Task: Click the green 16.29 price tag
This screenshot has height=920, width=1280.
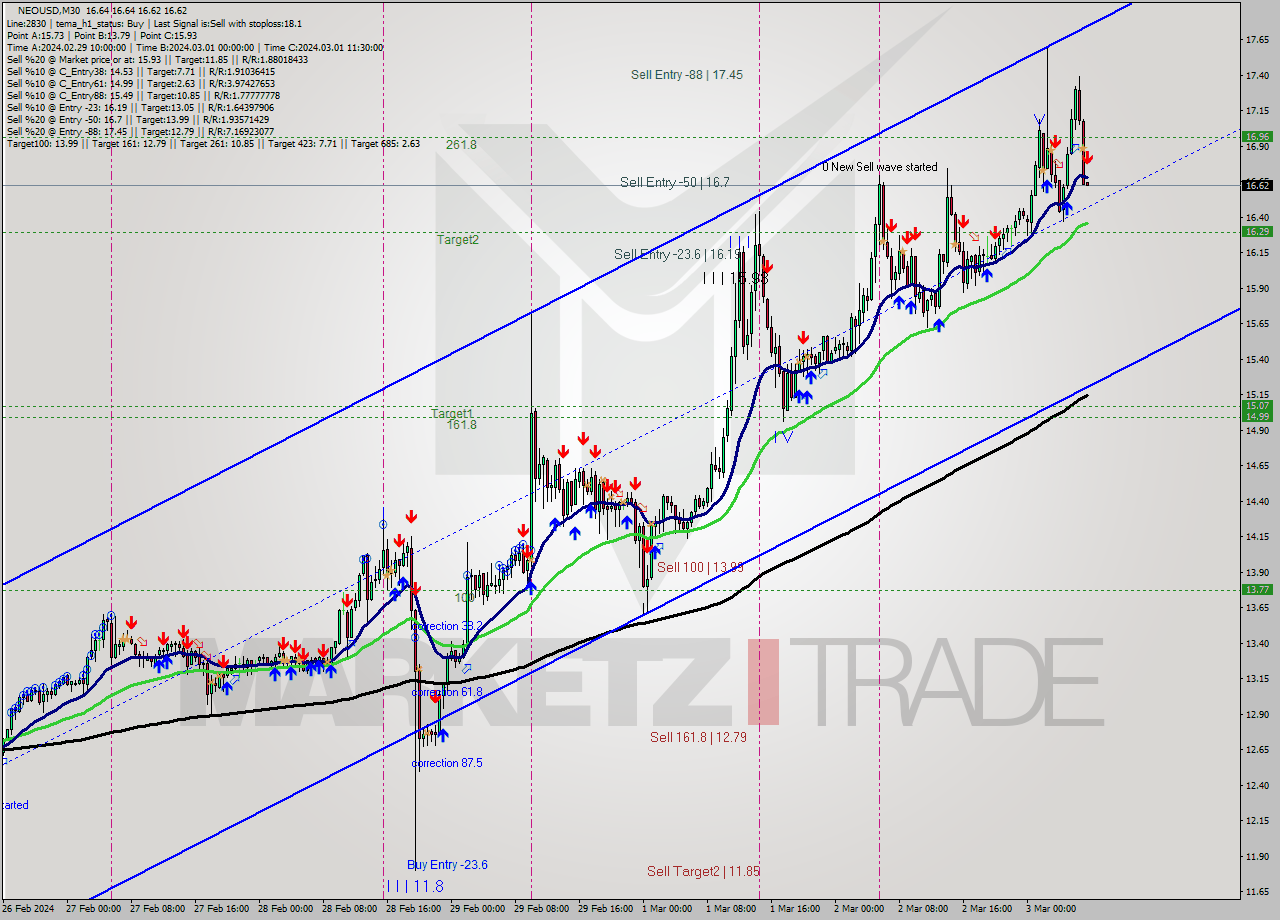Action: [1257, 232]
